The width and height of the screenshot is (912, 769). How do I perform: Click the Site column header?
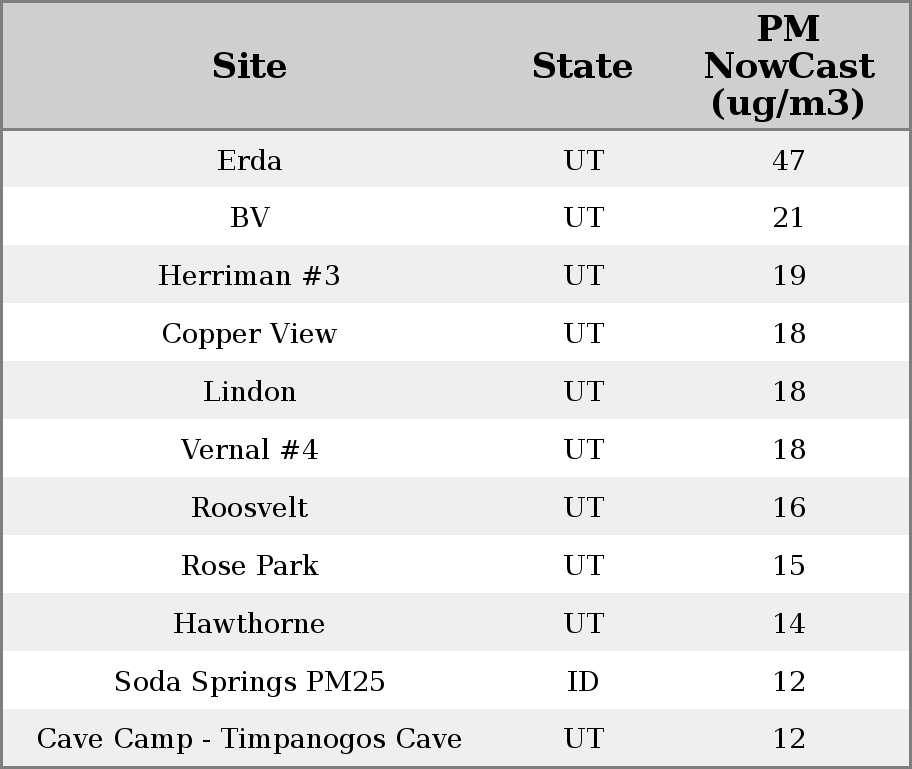249,67
